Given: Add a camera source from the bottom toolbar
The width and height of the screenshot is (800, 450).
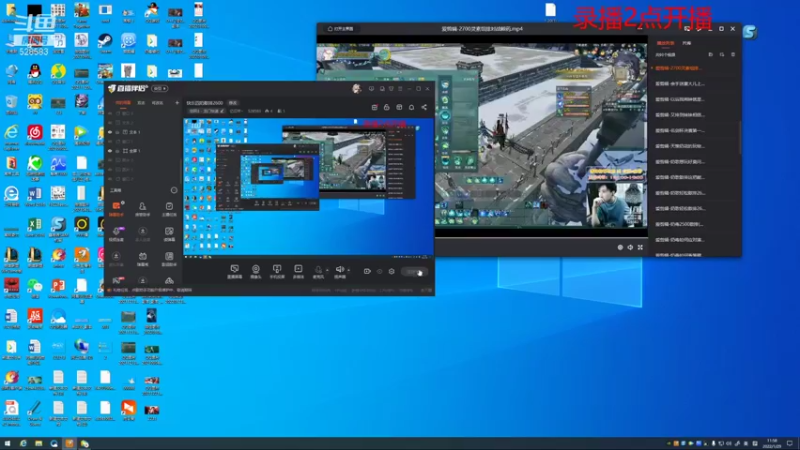Looking at the screenshot, I should [x=256, y=269].
